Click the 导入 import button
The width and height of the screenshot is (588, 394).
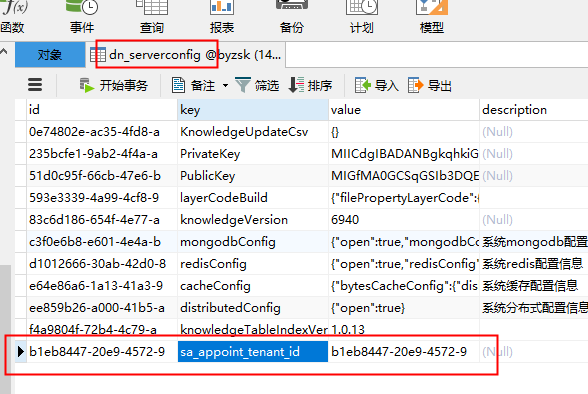[x=376, y=85]
